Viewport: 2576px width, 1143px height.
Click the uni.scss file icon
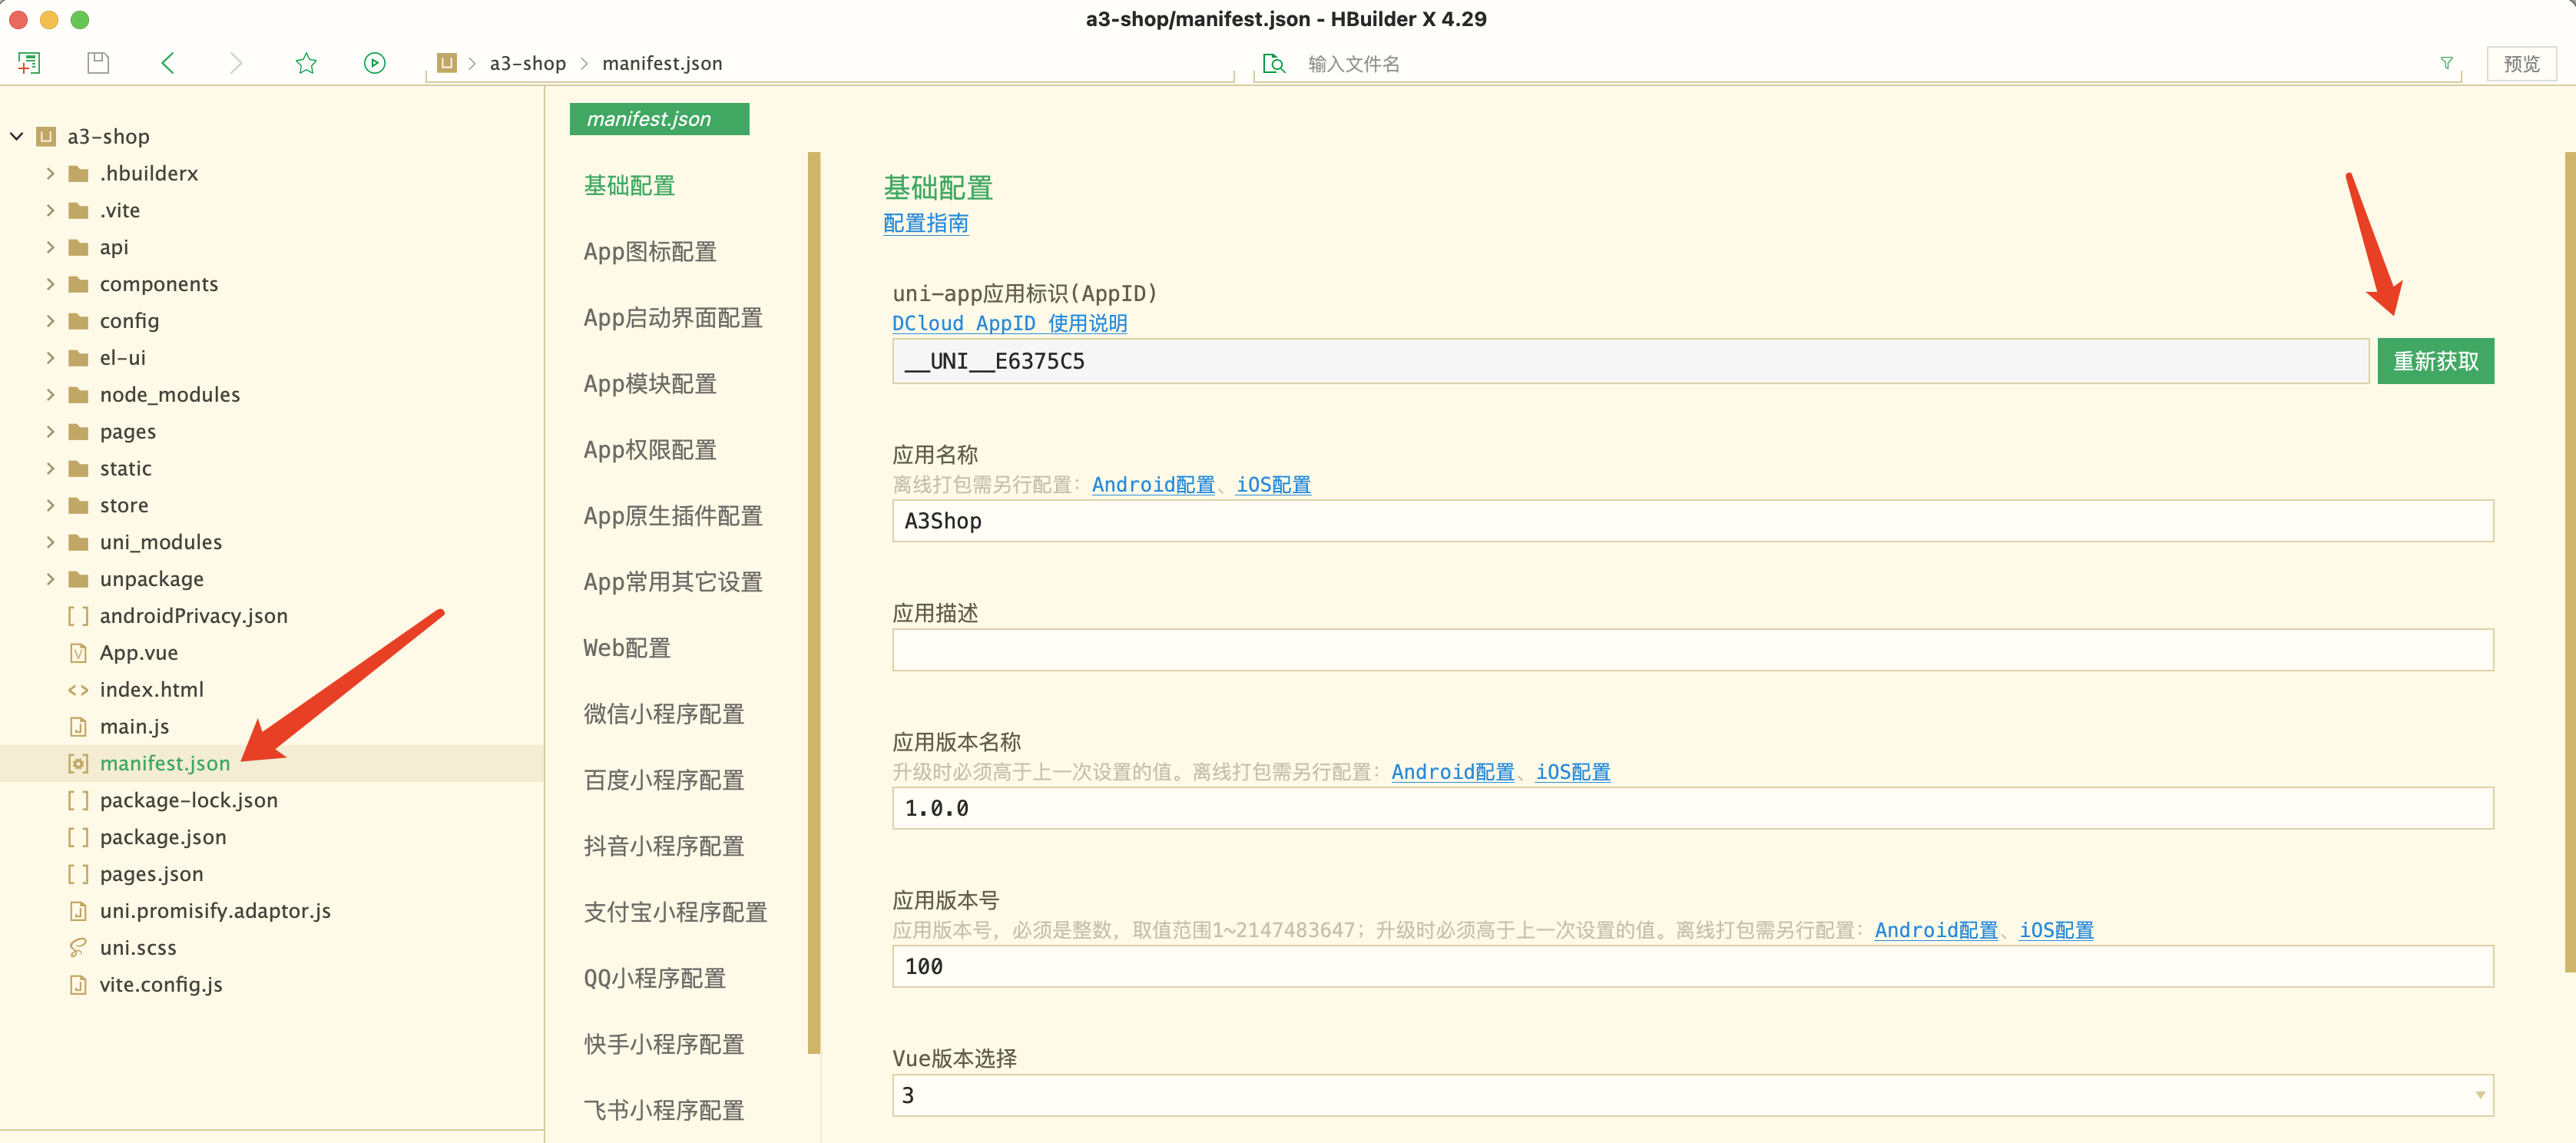78,948
